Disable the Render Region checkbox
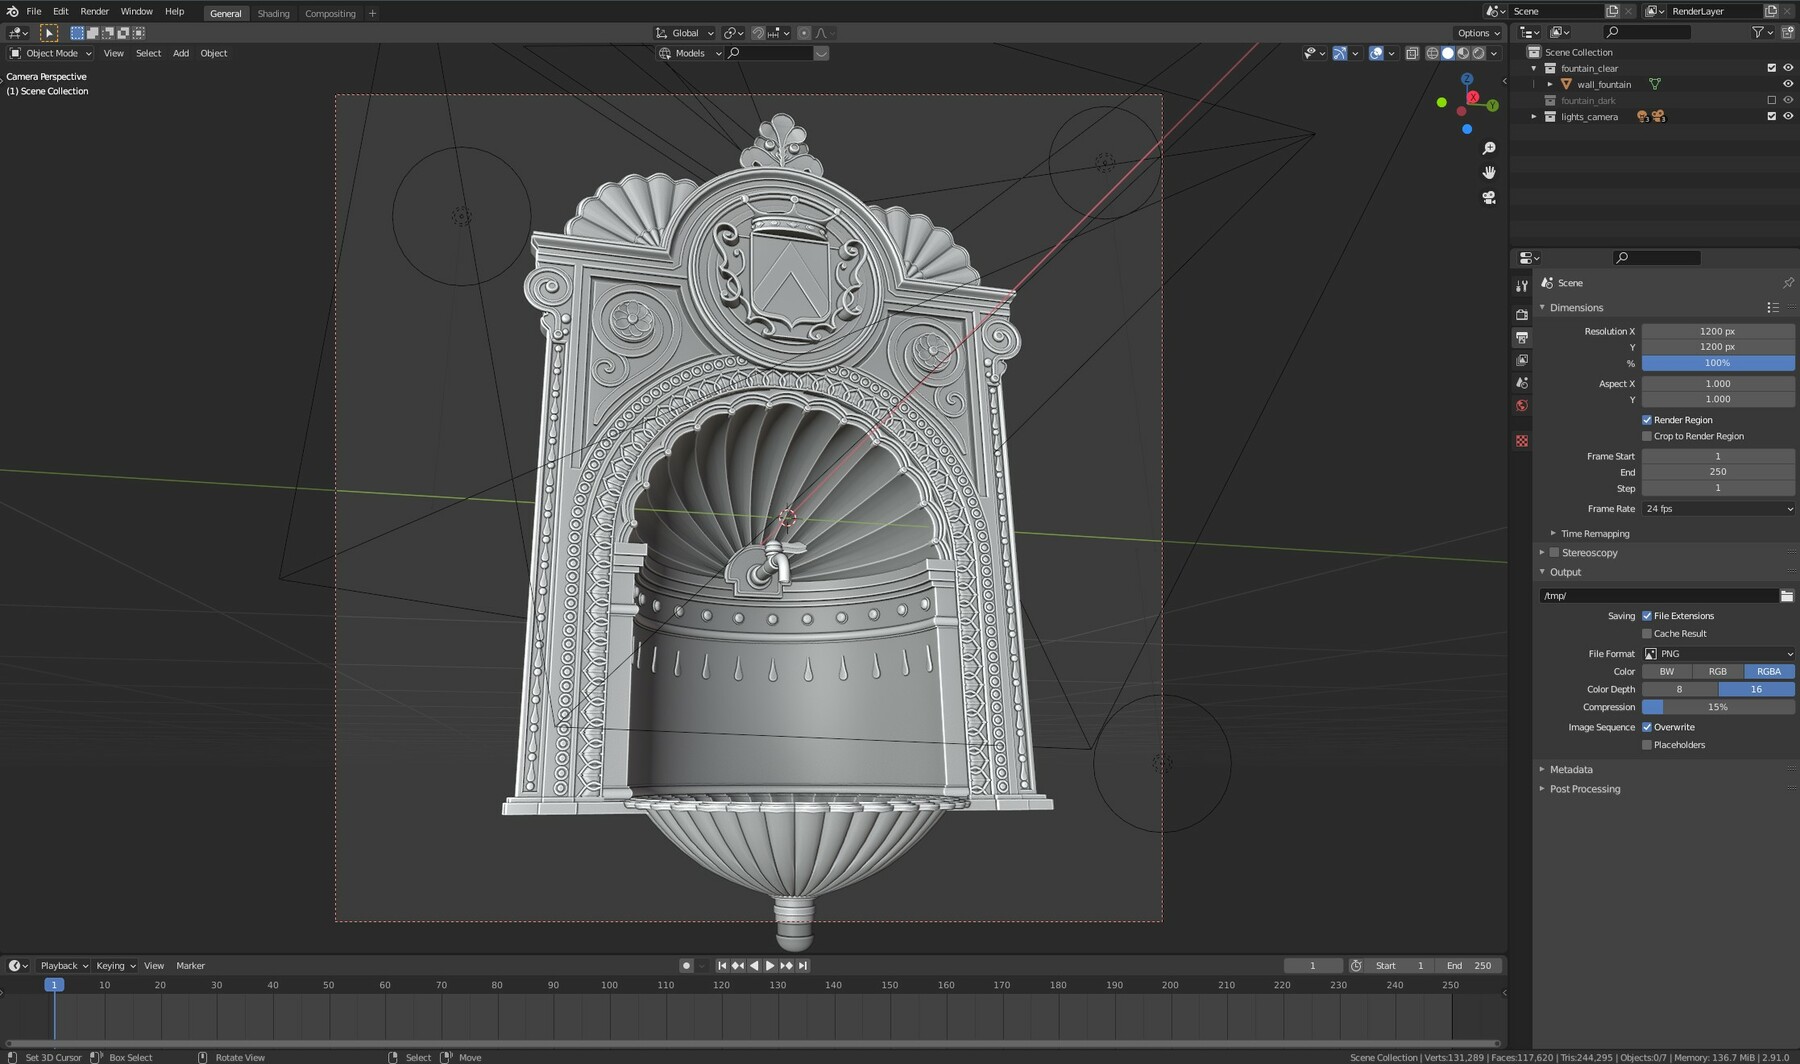This screenshot has height=1064, width=1800. tap(1647, 420)
